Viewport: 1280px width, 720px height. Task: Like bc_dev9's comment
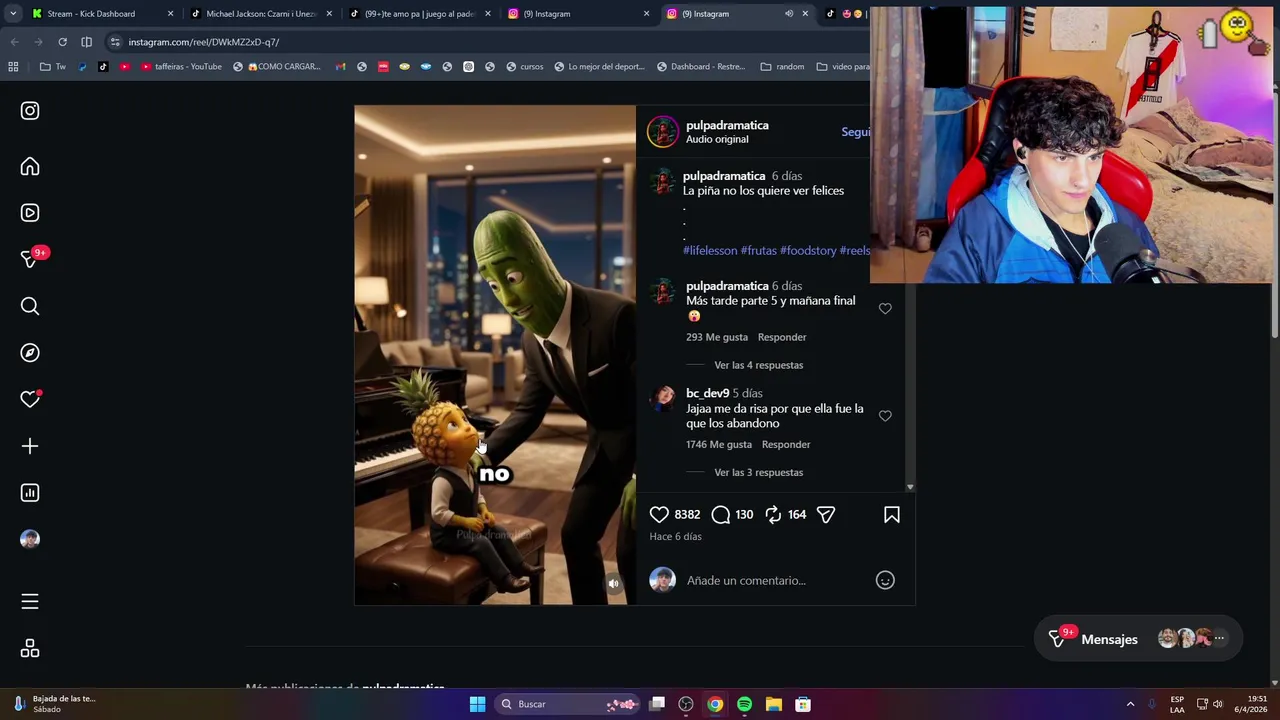[885, 416]
